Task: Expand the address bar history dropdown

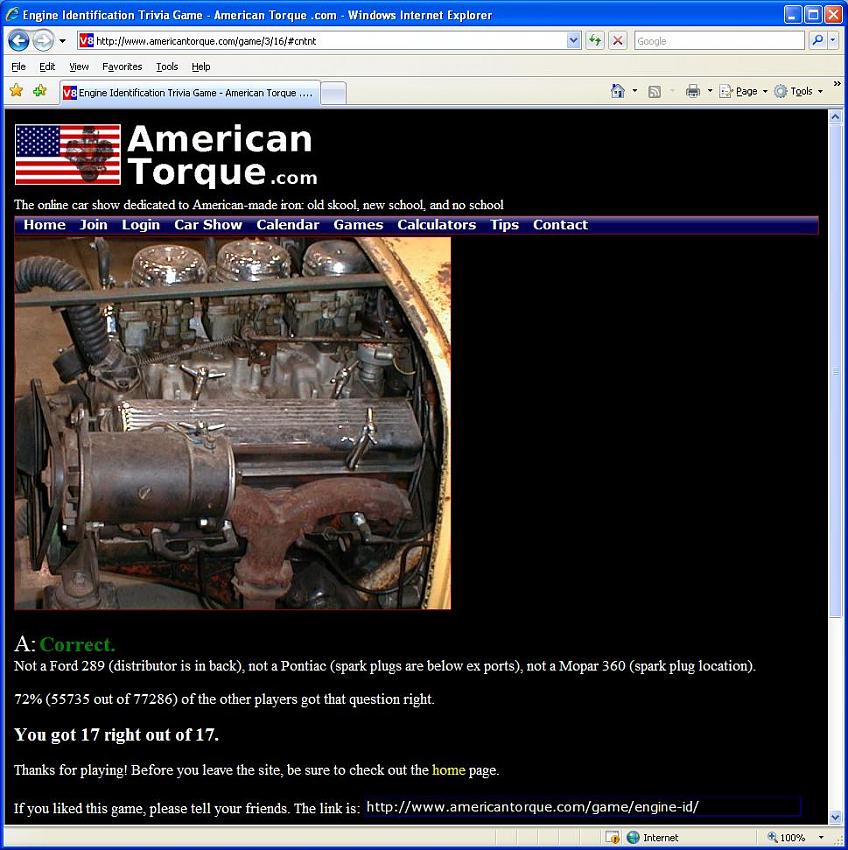Action: [x=574, y=41]
